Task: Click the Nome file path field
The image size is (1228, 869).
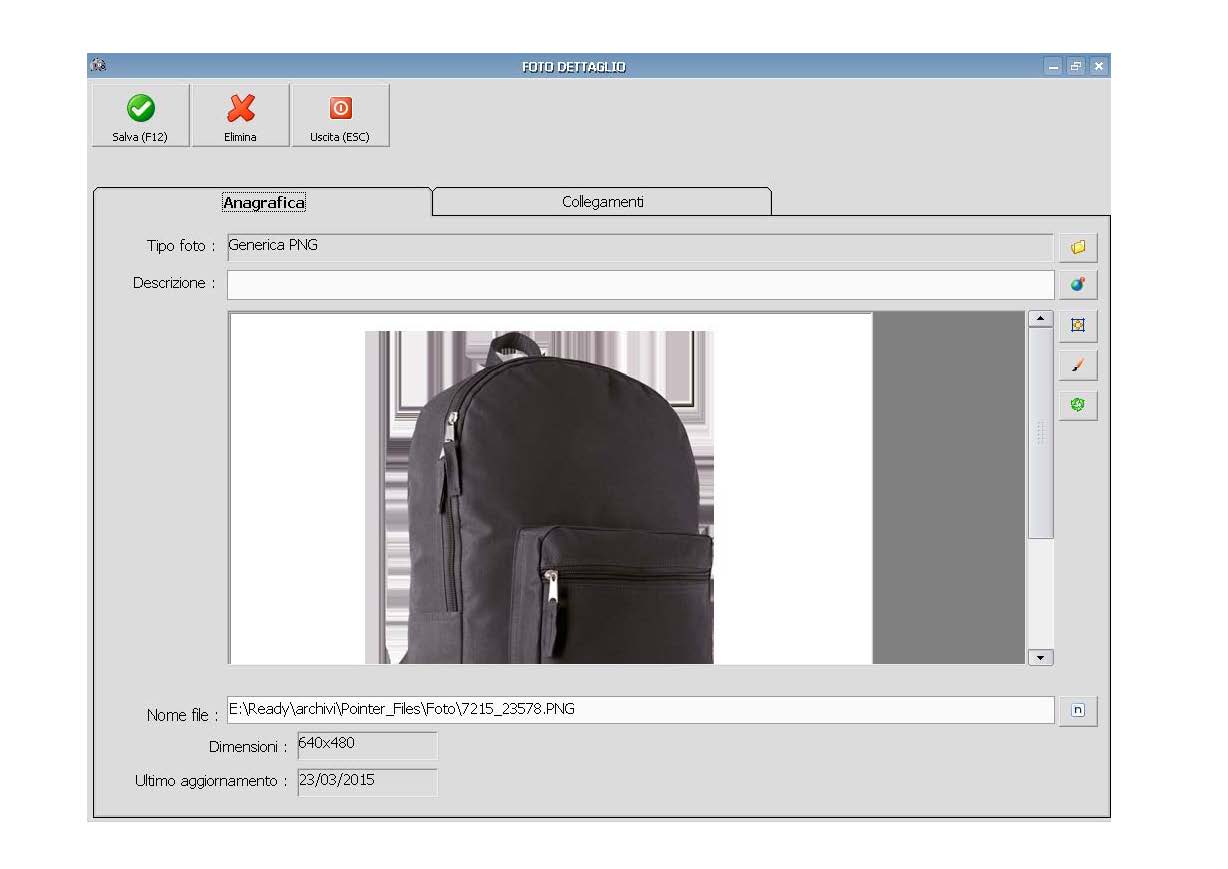Action: (x=640, y=710)
